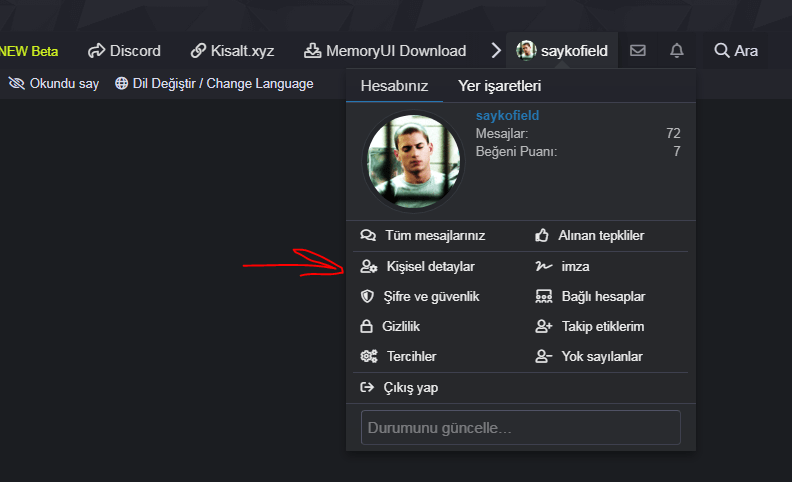
Task: Click the Discord share arrow icon
Action: coord(96,51)
